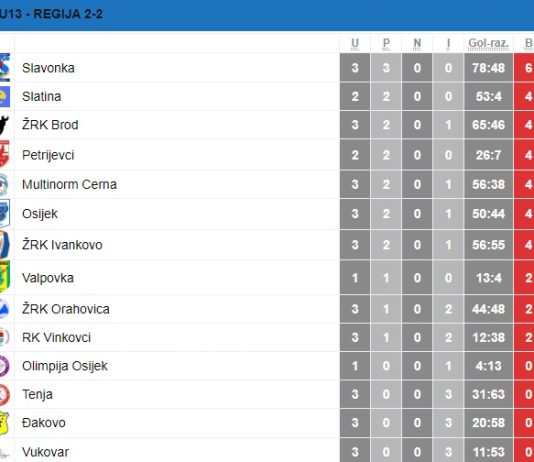Click the Valpovka green-yellow crest
Image resolution: width=534 pixels, height=462 pixels.
pos(5,277)
